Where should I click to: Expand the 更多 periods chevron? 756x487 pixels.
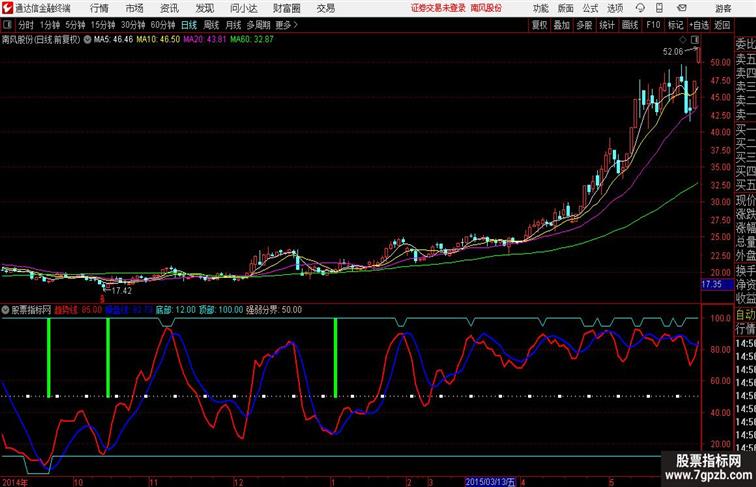point(287,25)
